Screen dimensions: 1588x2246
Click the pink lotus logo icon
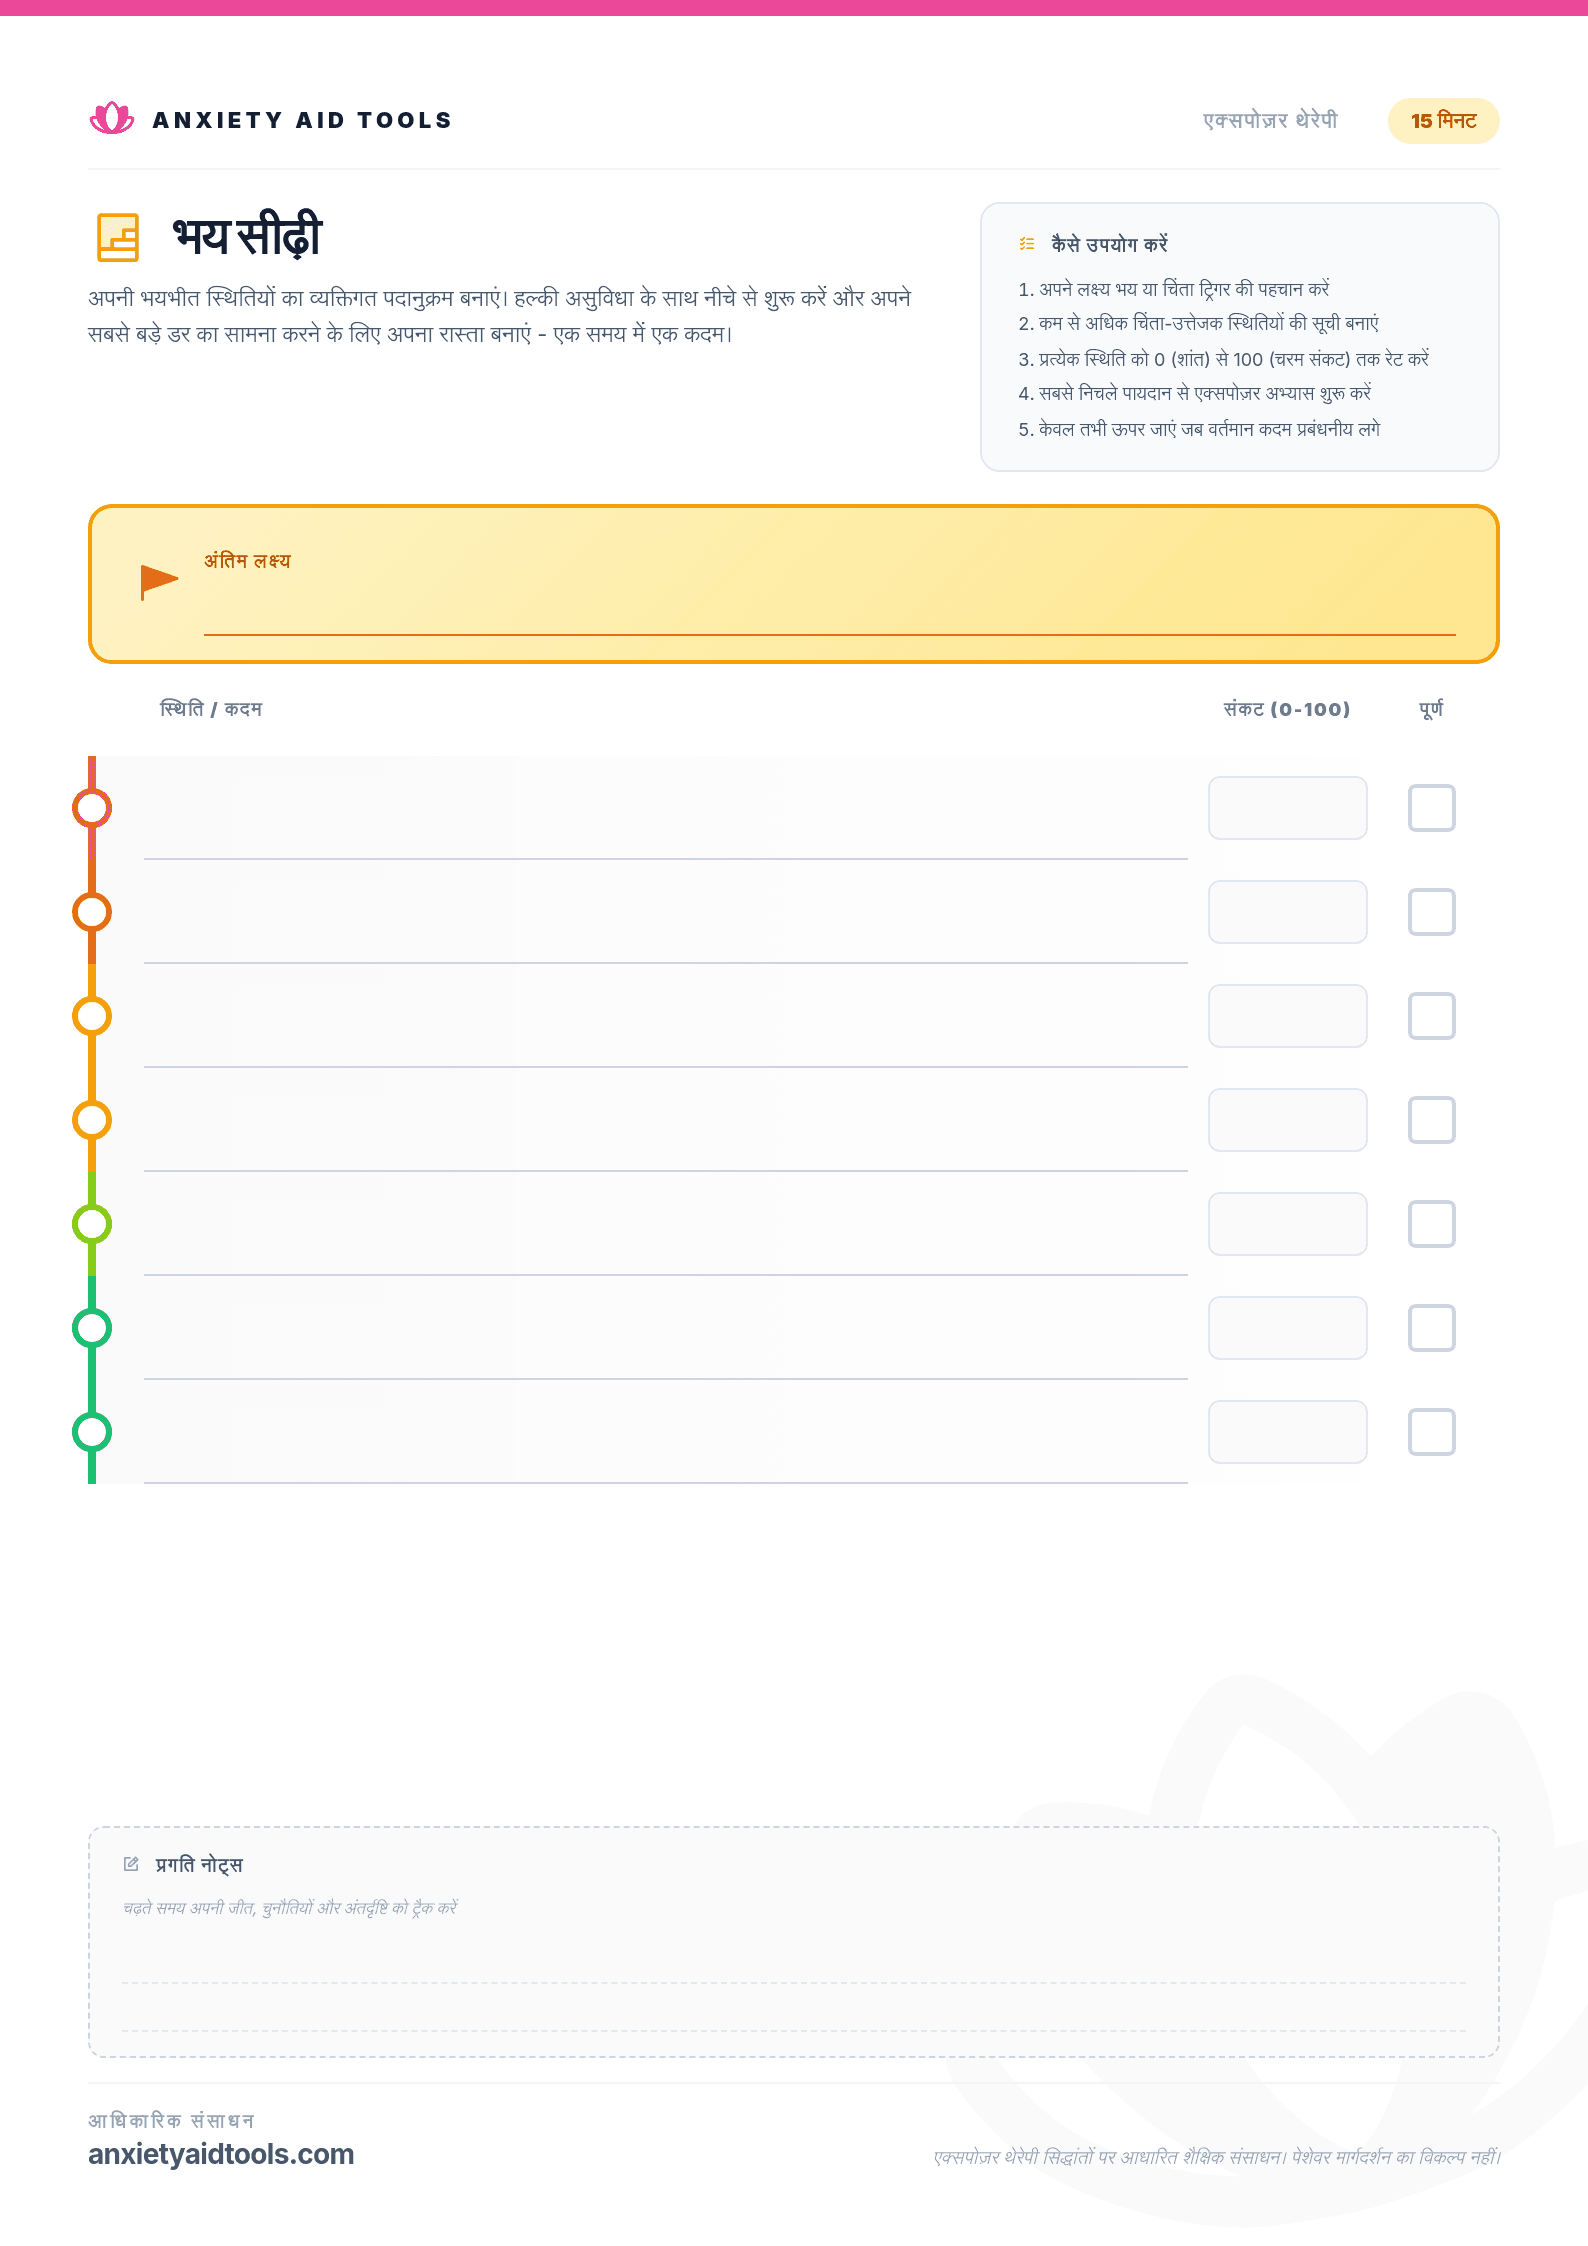(x=112, y=119)
